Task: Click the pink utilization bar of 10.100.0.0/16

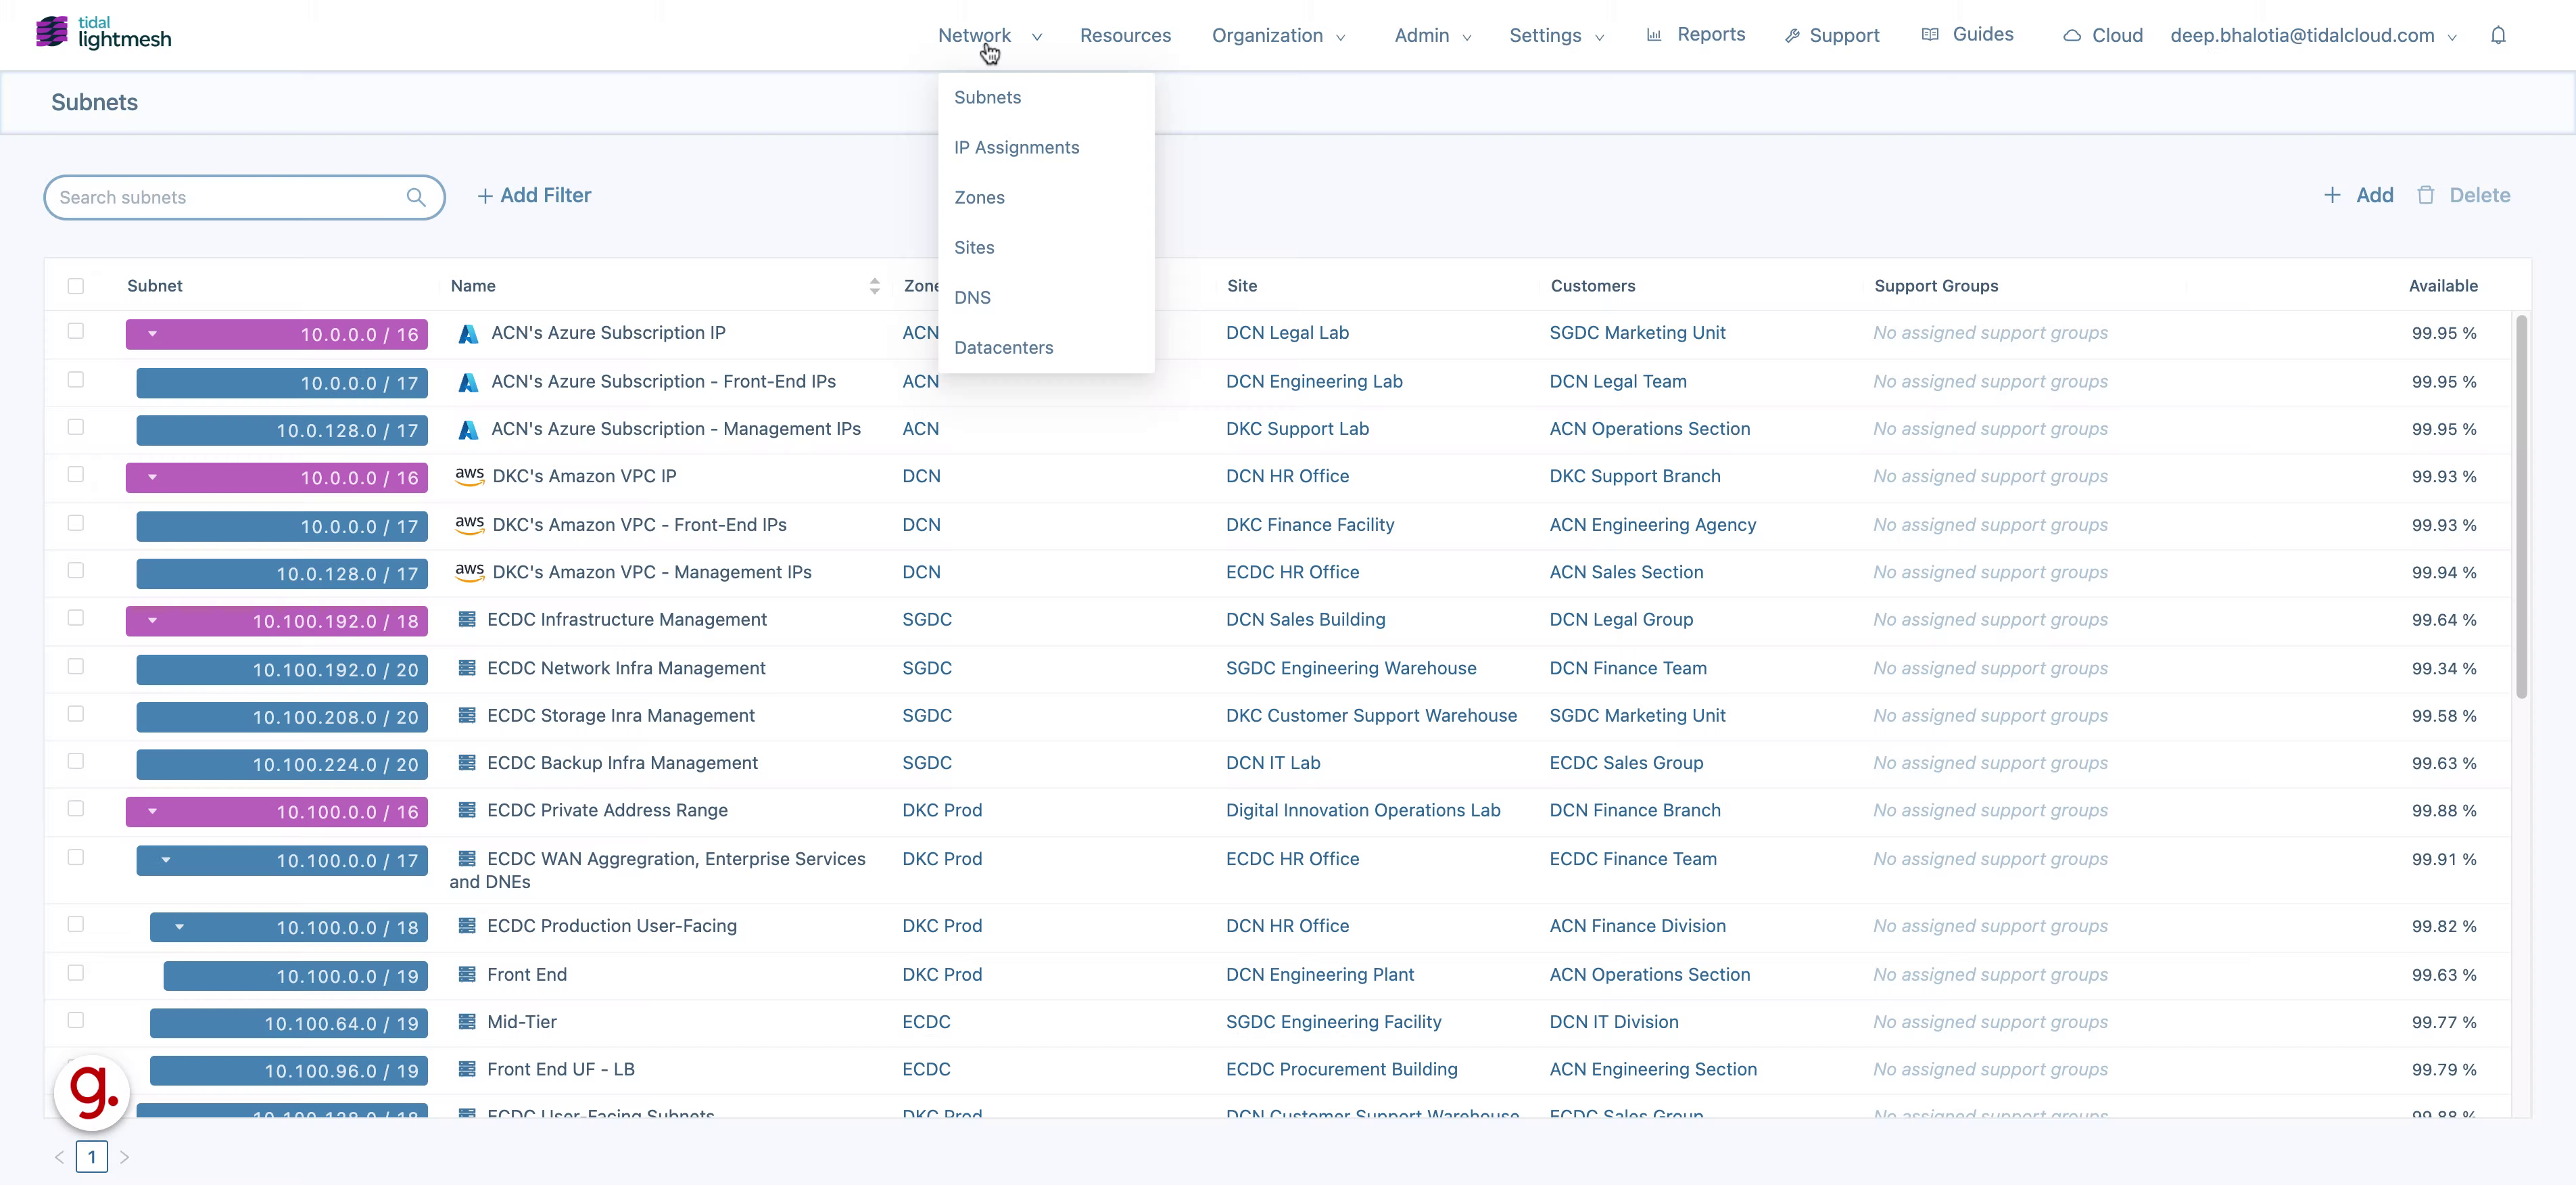Action: pos(277,812)
